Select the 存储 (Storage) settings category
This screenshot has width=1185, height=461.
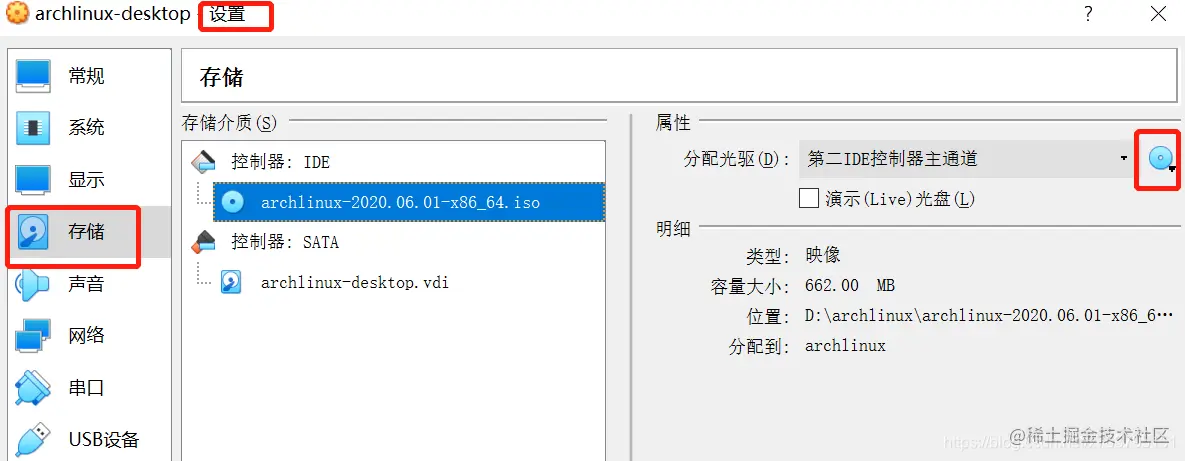point(89,231)
